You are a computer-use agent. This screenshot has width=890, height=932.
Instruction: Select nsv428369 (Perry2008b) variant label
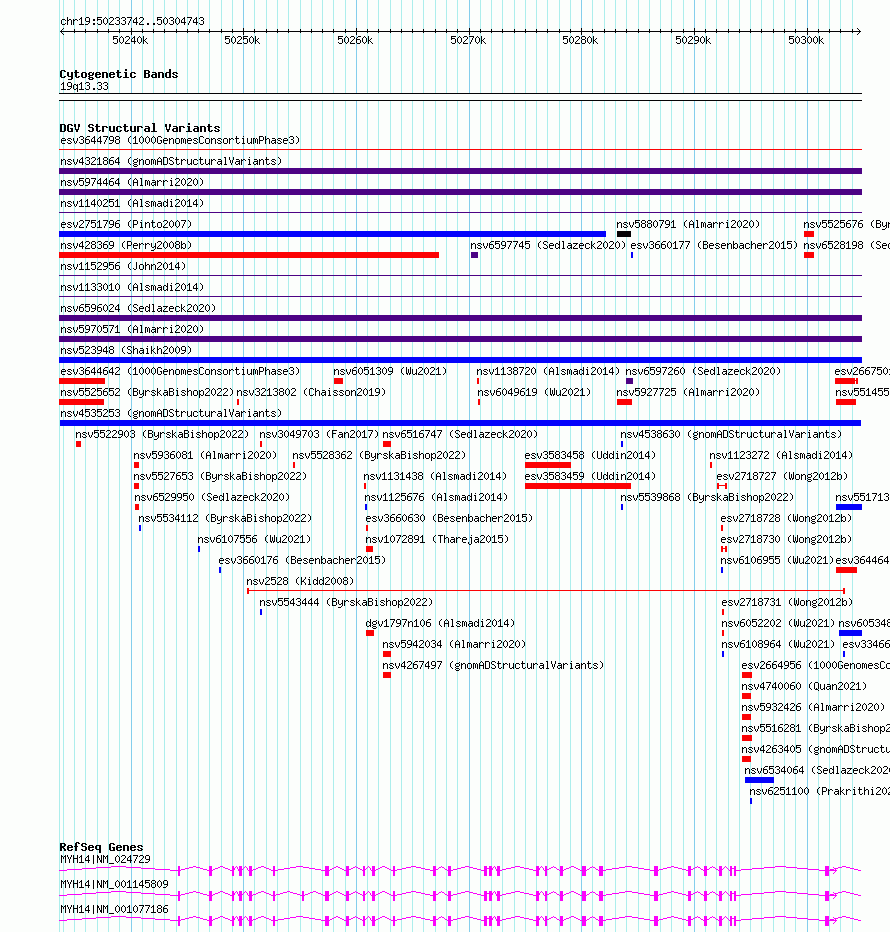(x=126, y=245)
